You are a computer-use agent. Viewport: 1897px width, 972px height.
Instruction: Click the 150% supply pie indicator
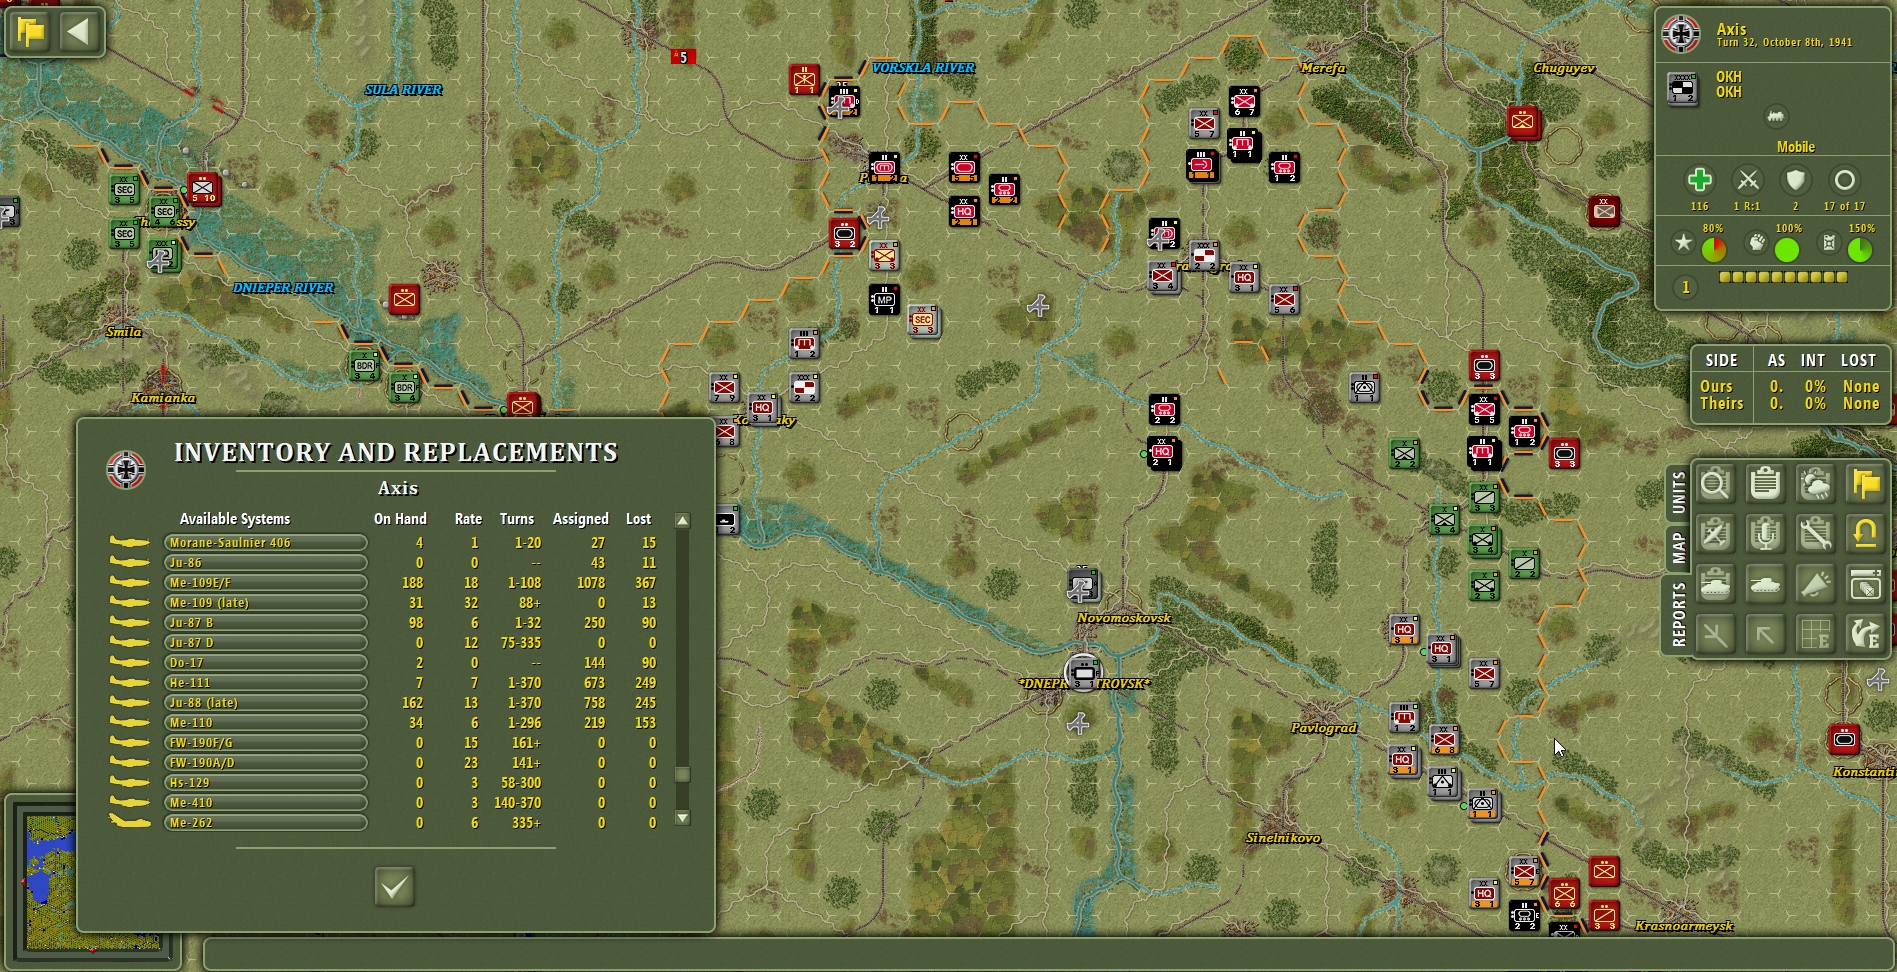pos(1860,249)
